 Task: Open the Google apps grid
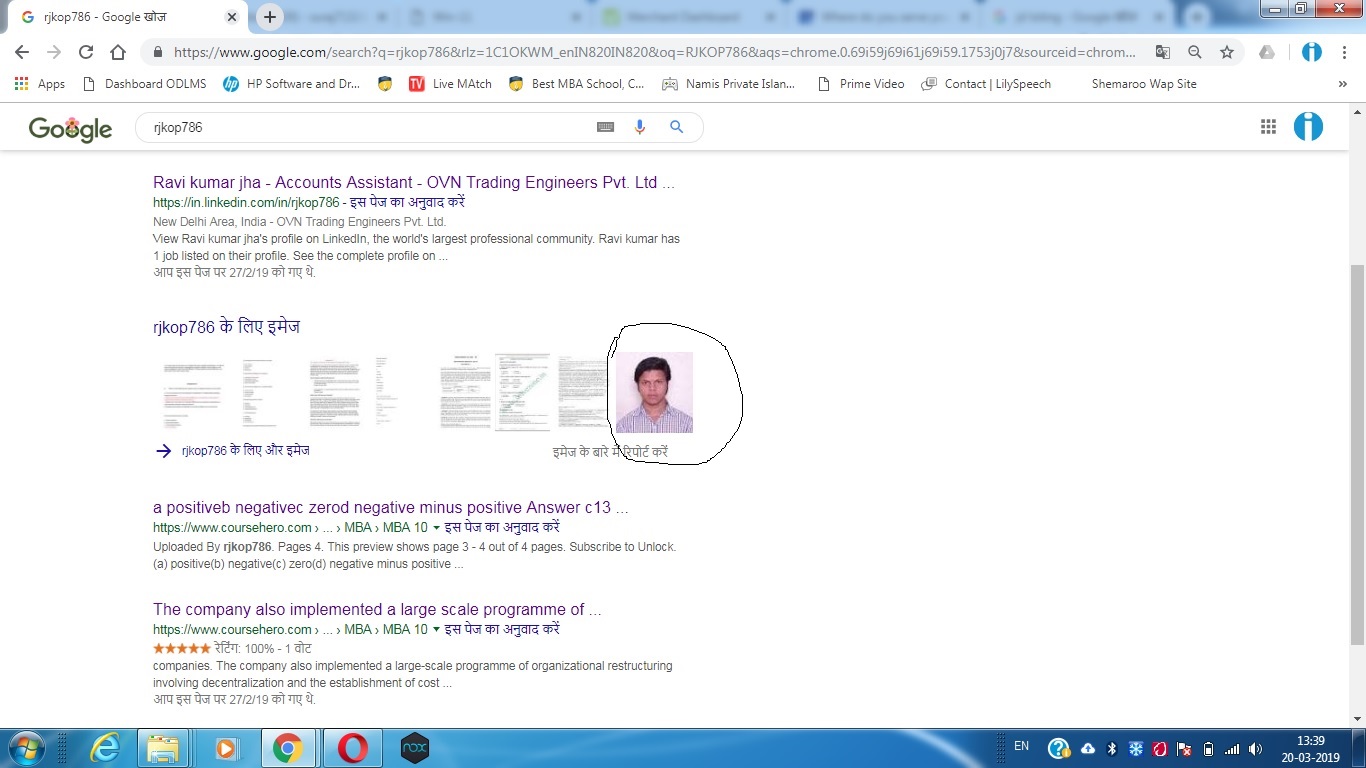point(1268,126)
